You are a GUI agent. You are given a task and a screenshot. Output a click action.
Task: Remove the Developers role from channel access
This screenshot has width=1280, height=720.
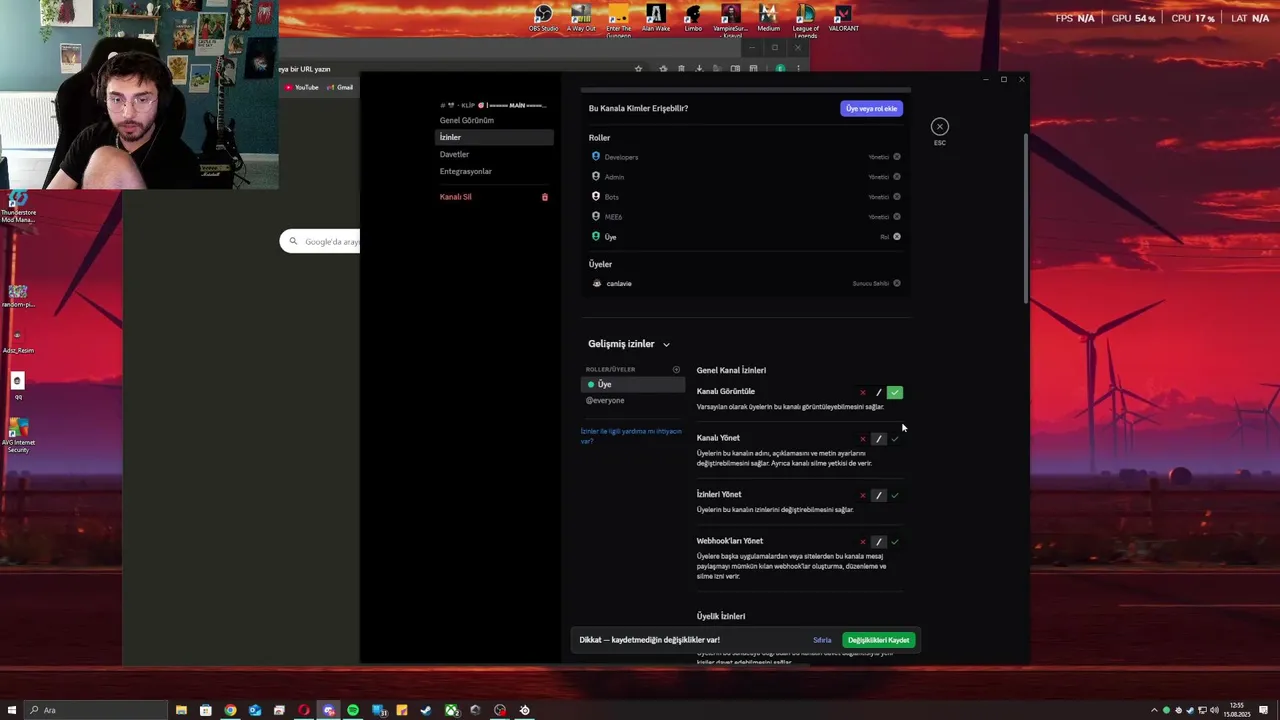click(x=896, y=157)
